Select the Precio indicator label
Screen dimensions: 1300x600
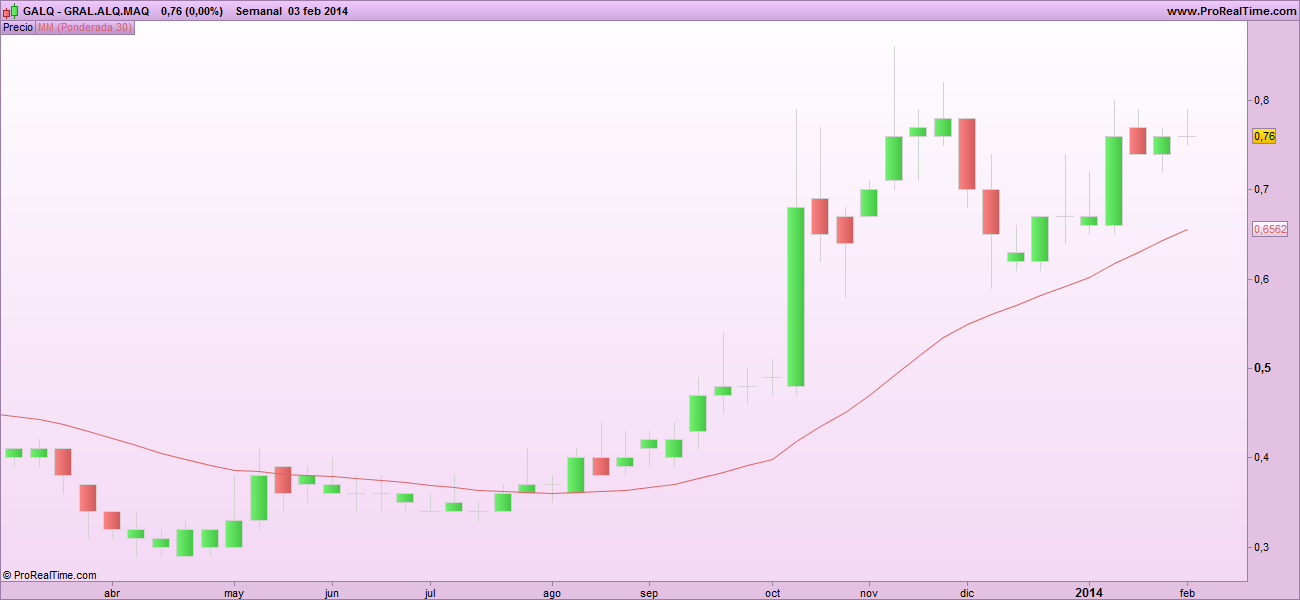tap(18, 27)
